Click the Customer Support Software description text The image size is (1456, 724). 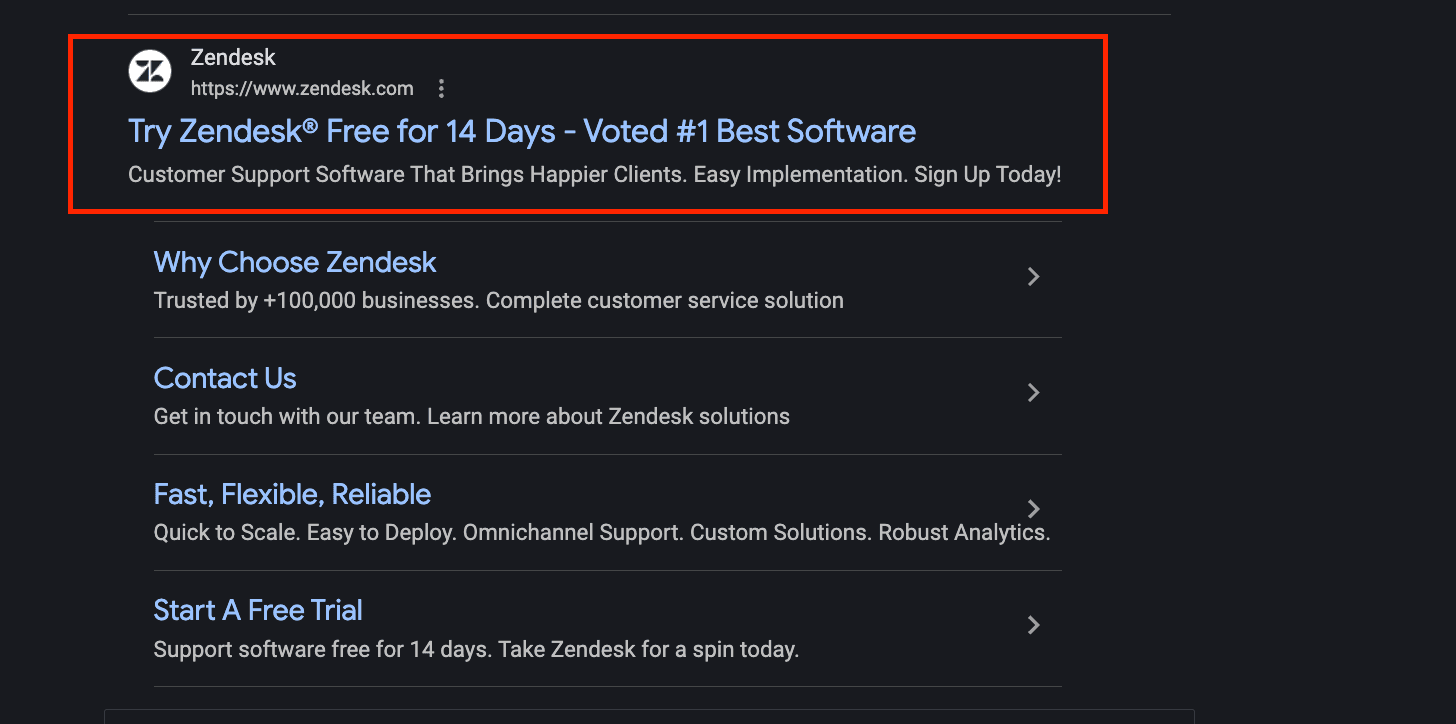click(594, 174)
